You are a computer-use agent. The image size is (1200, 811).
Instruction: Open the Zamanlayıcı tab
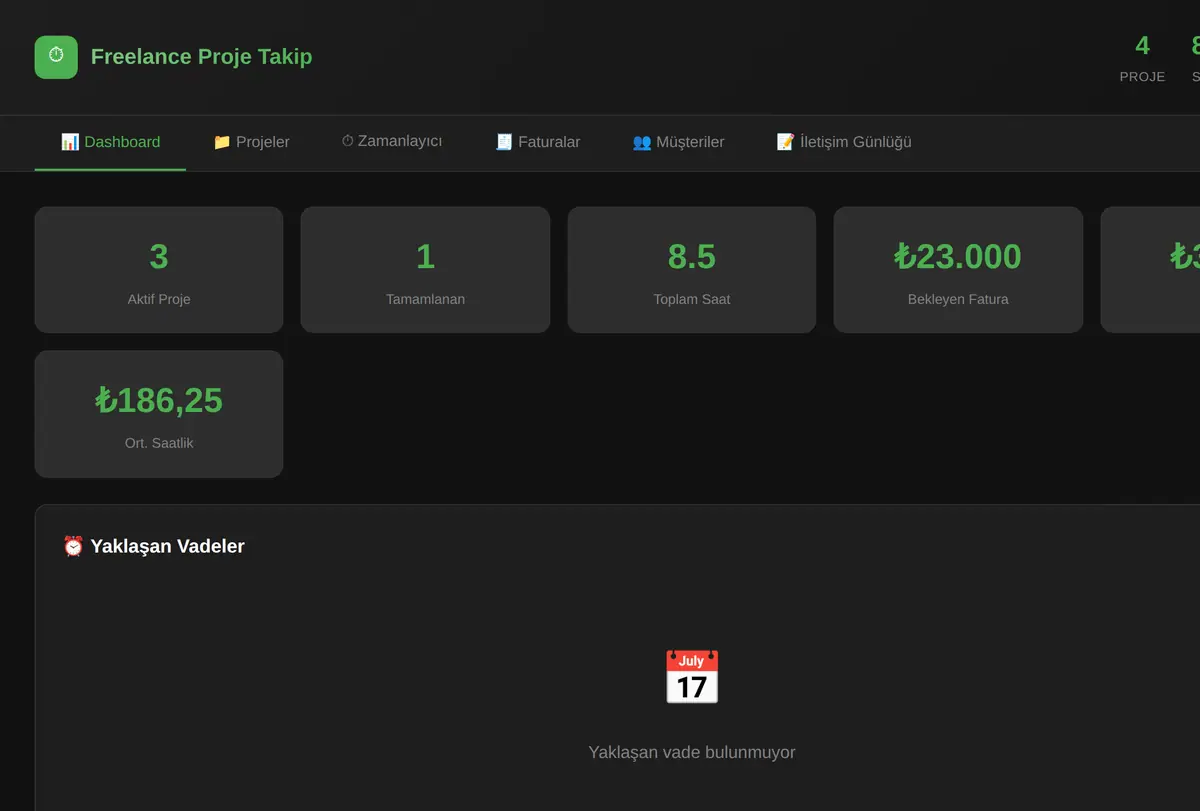point(392,142)
